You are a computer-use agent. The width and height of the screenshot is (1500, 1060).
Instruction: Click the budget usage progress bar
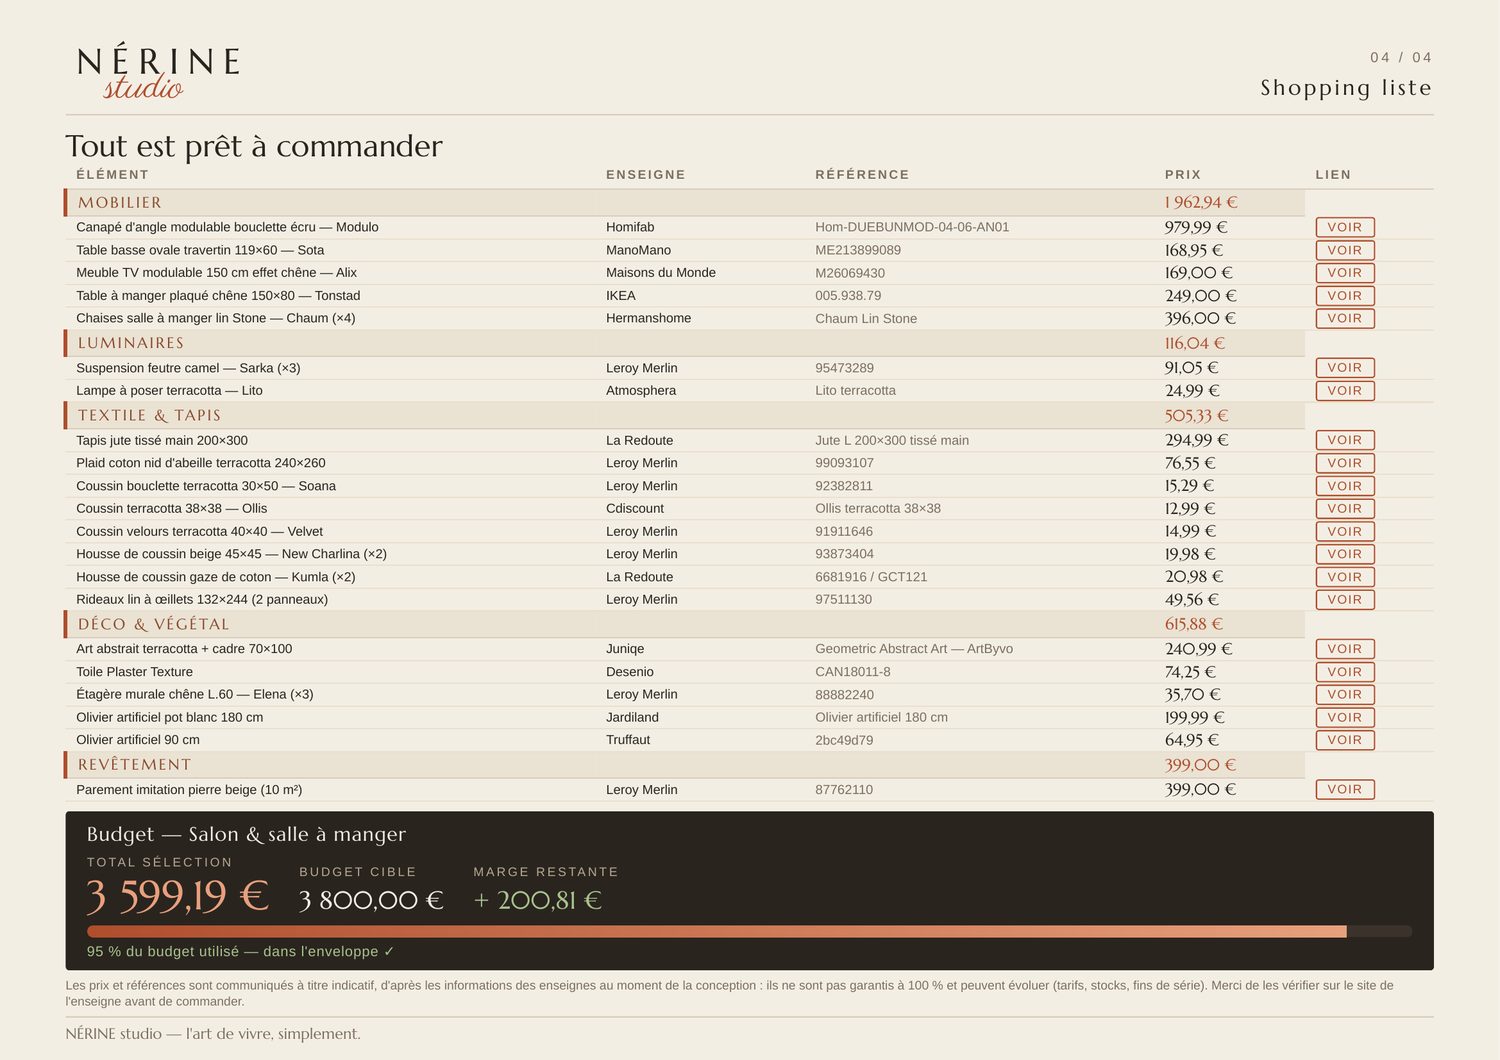tap(749, 932)
